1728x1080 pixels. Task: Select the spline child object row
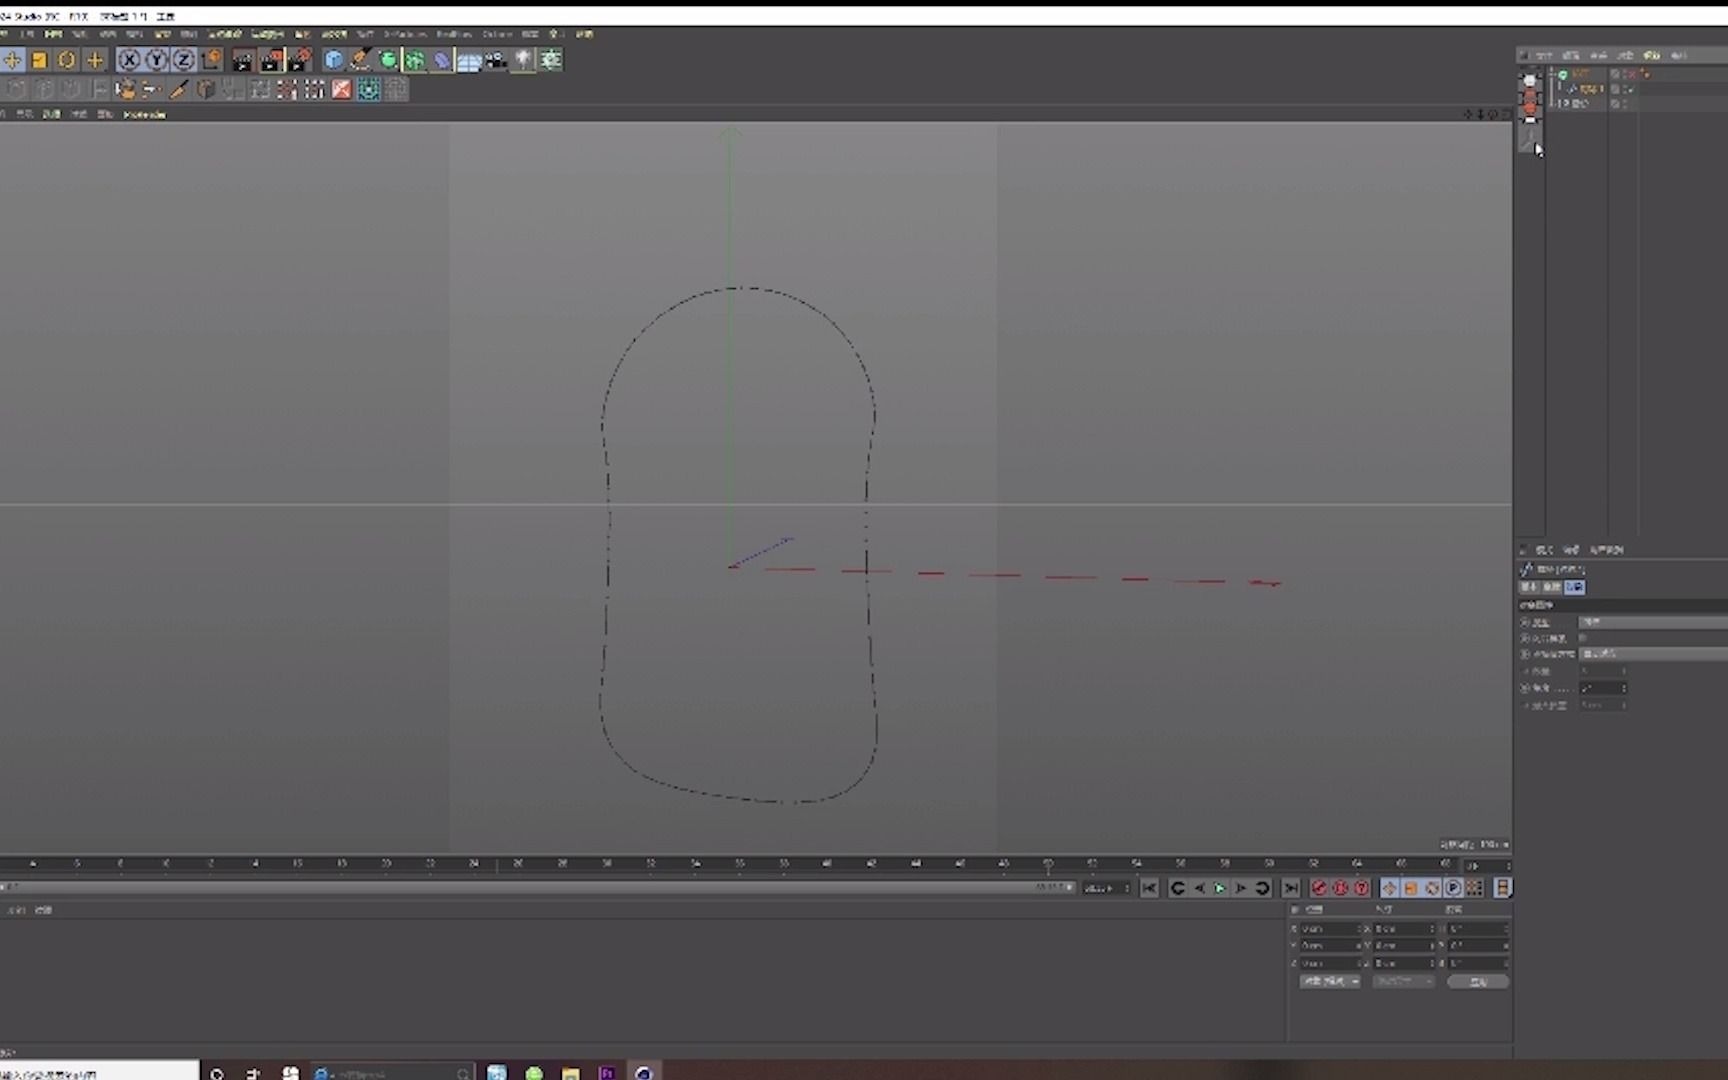coord(1586,89)
